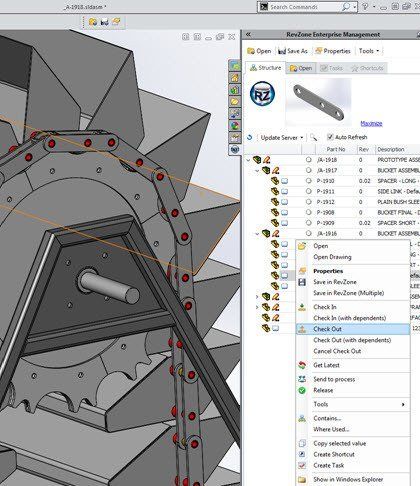420x486 pixels.
Task: Open the Update Server dropdown arrow
Action: [x=302, y=138]
